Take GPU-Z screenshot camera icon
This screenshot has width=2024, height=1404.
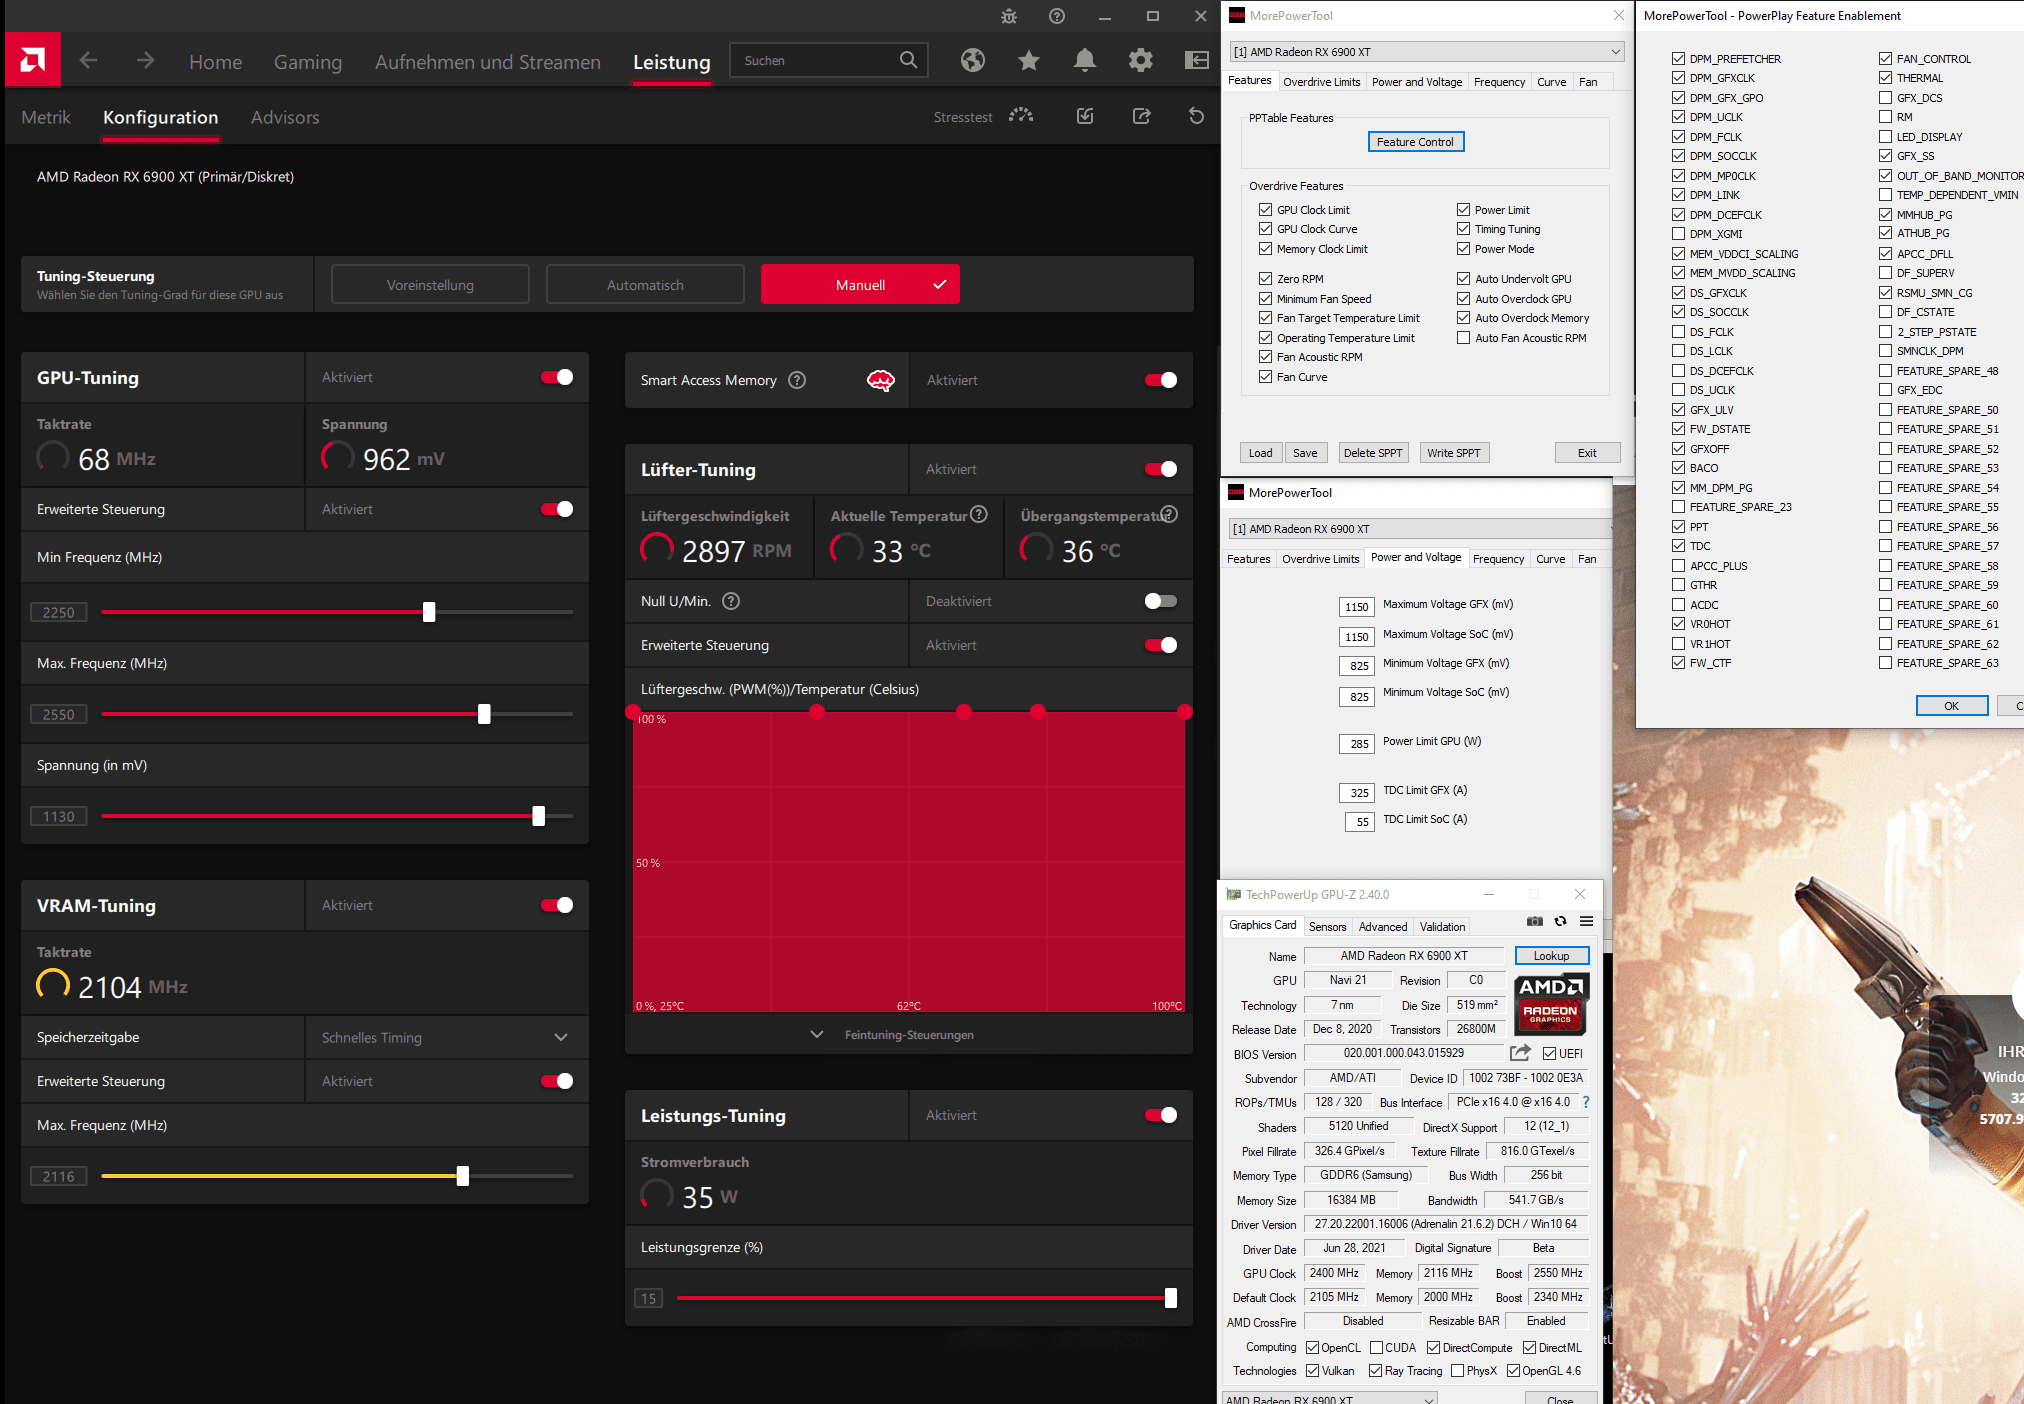click(1535, 922)
